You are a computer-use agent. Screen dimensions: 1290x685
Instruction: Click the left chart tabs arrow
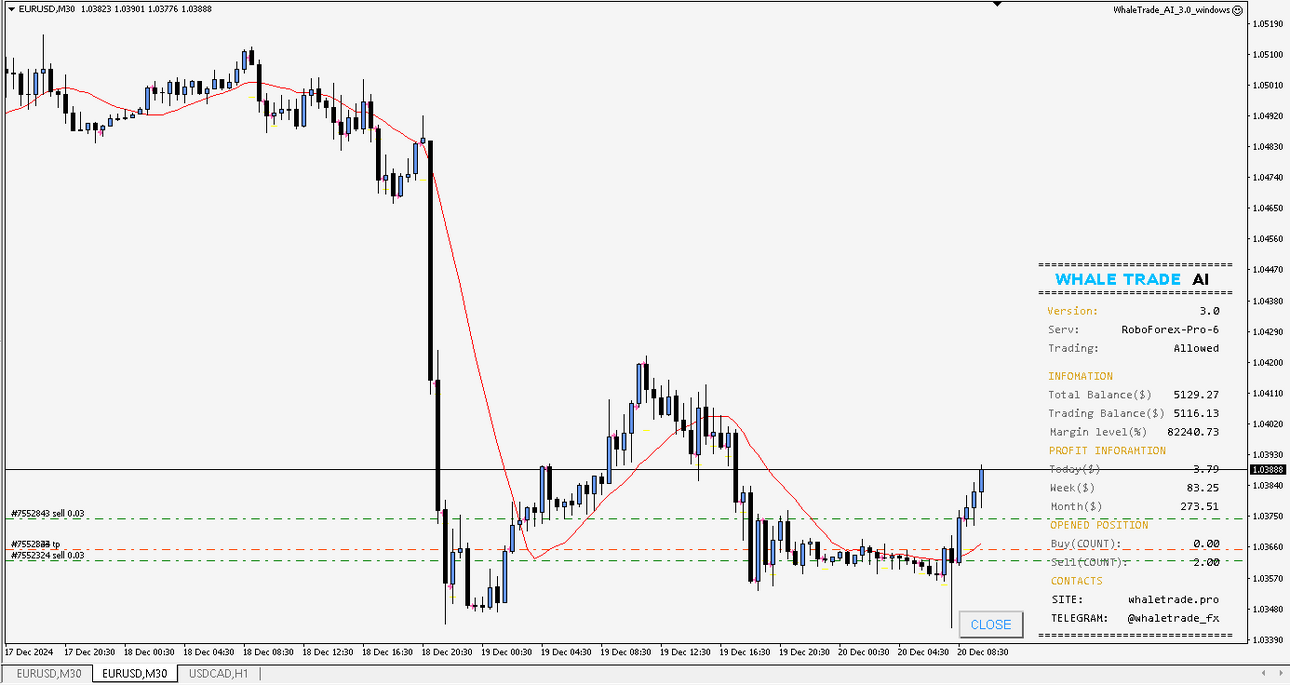[x=1265, y=674]
